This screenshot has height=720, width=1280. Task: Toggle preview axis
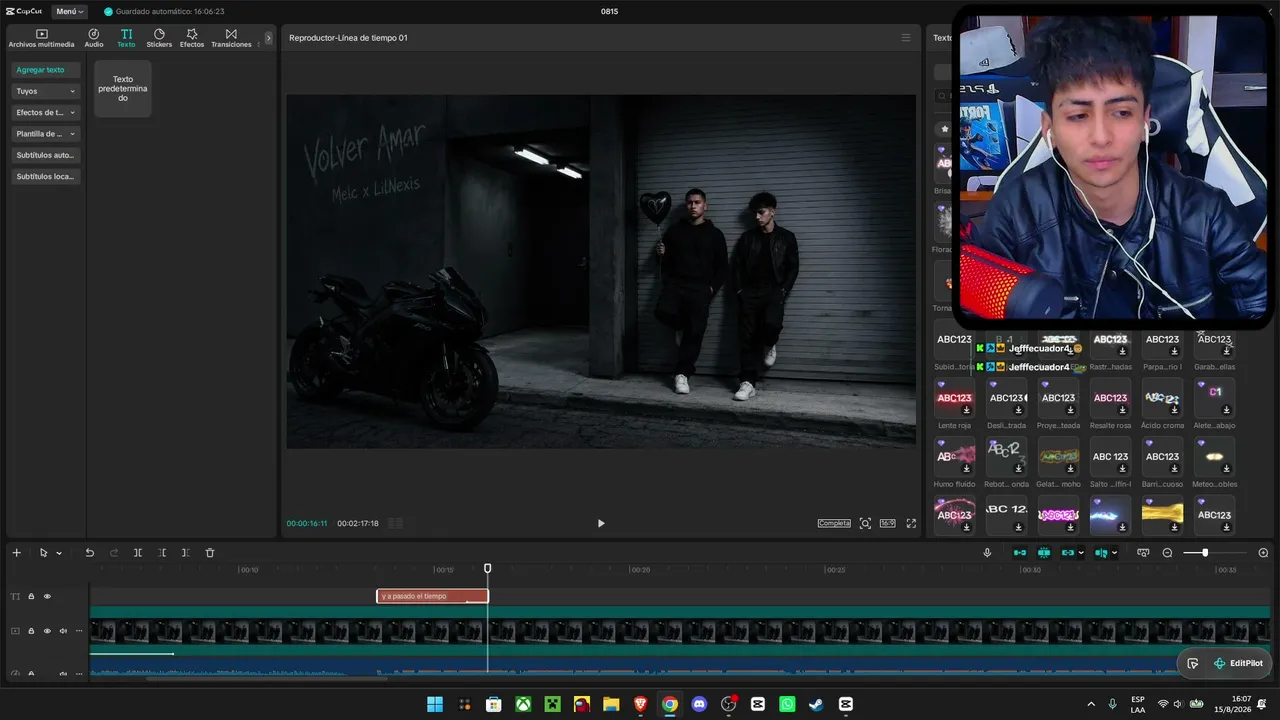click(x=1101, y=553)
